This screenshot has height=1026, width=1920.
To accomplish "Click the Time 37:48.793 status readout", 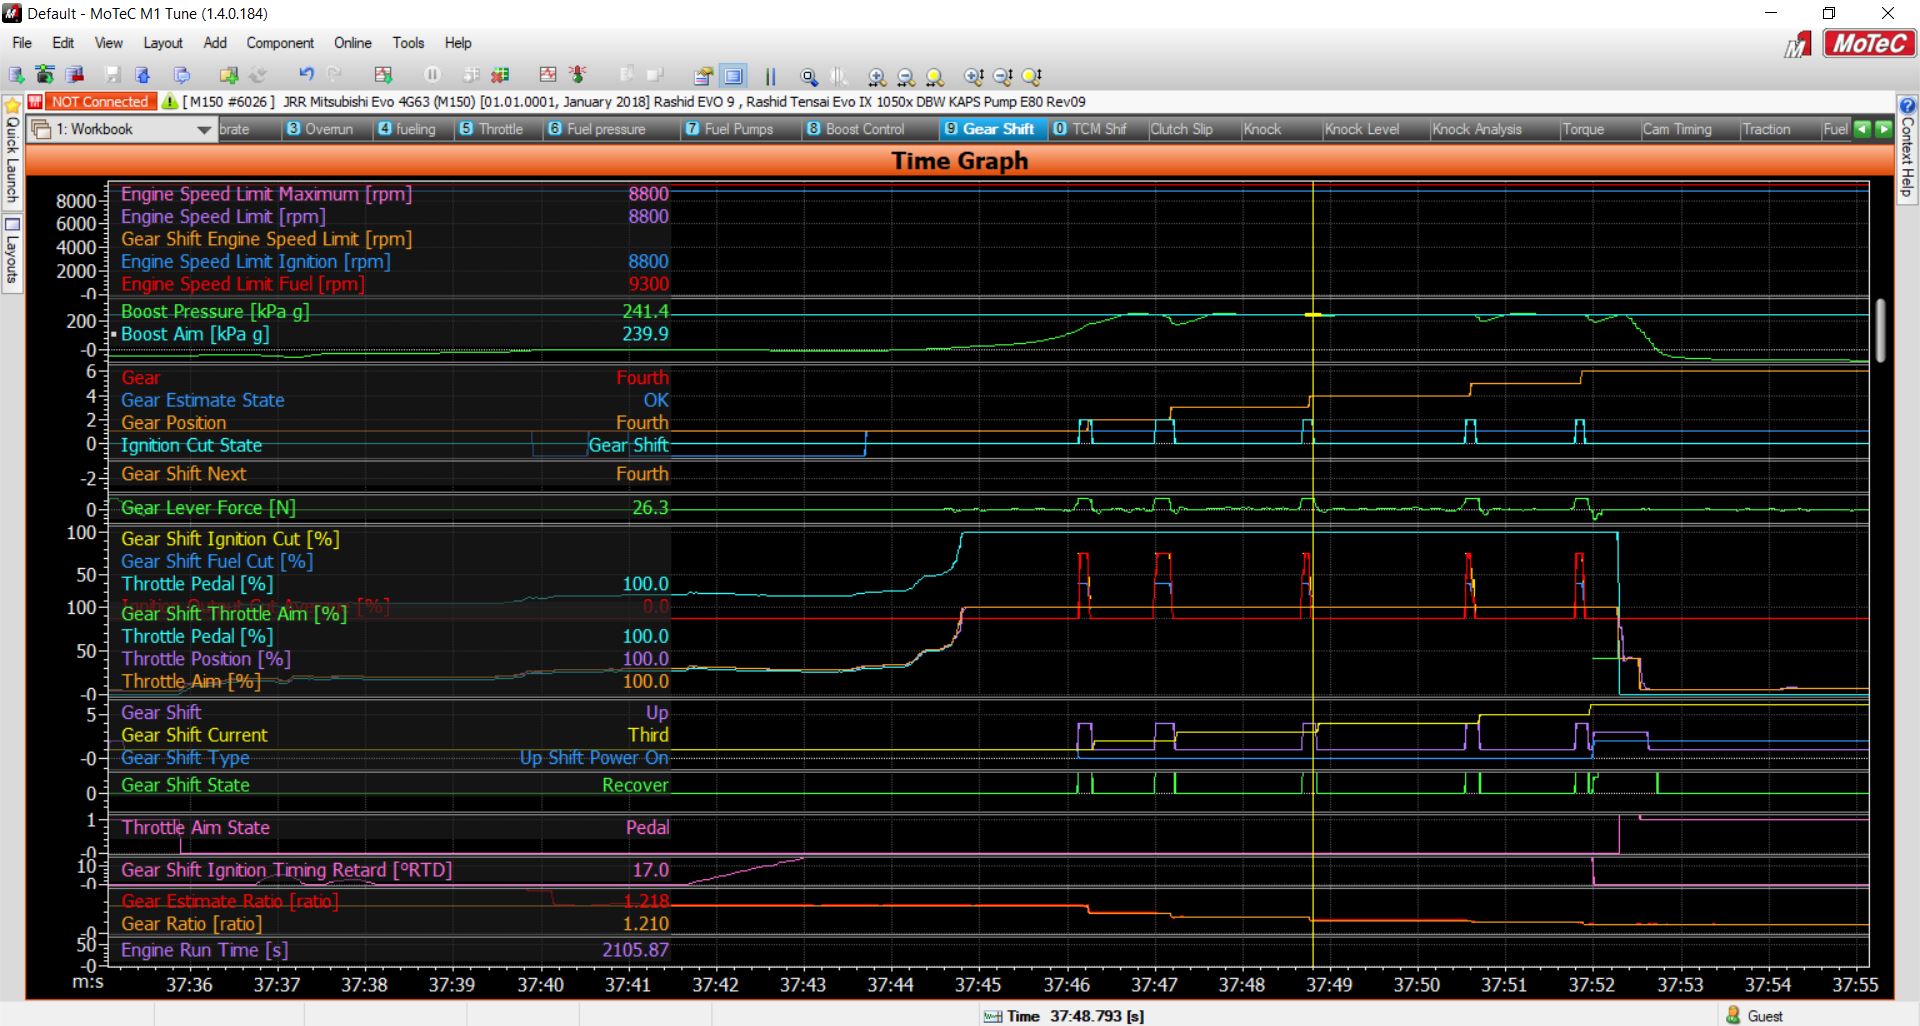I will point(1064,1016).
